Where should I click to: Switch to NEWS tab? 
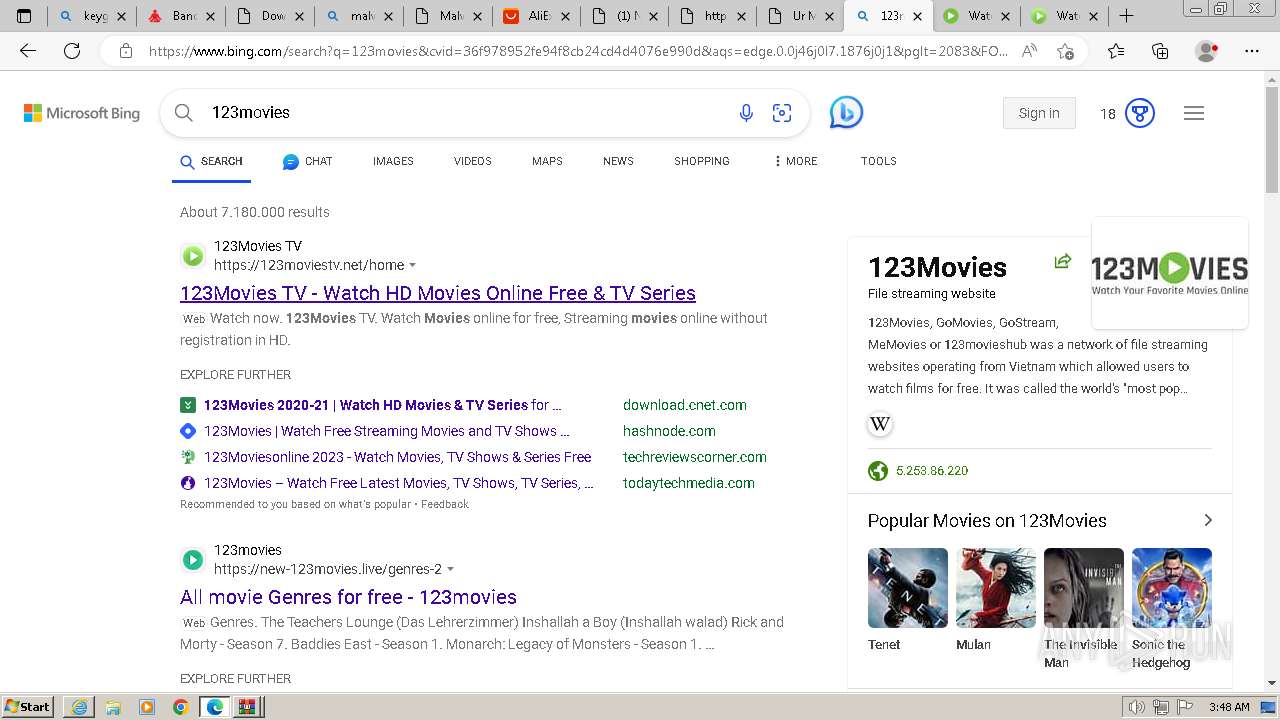click(618, 161)
